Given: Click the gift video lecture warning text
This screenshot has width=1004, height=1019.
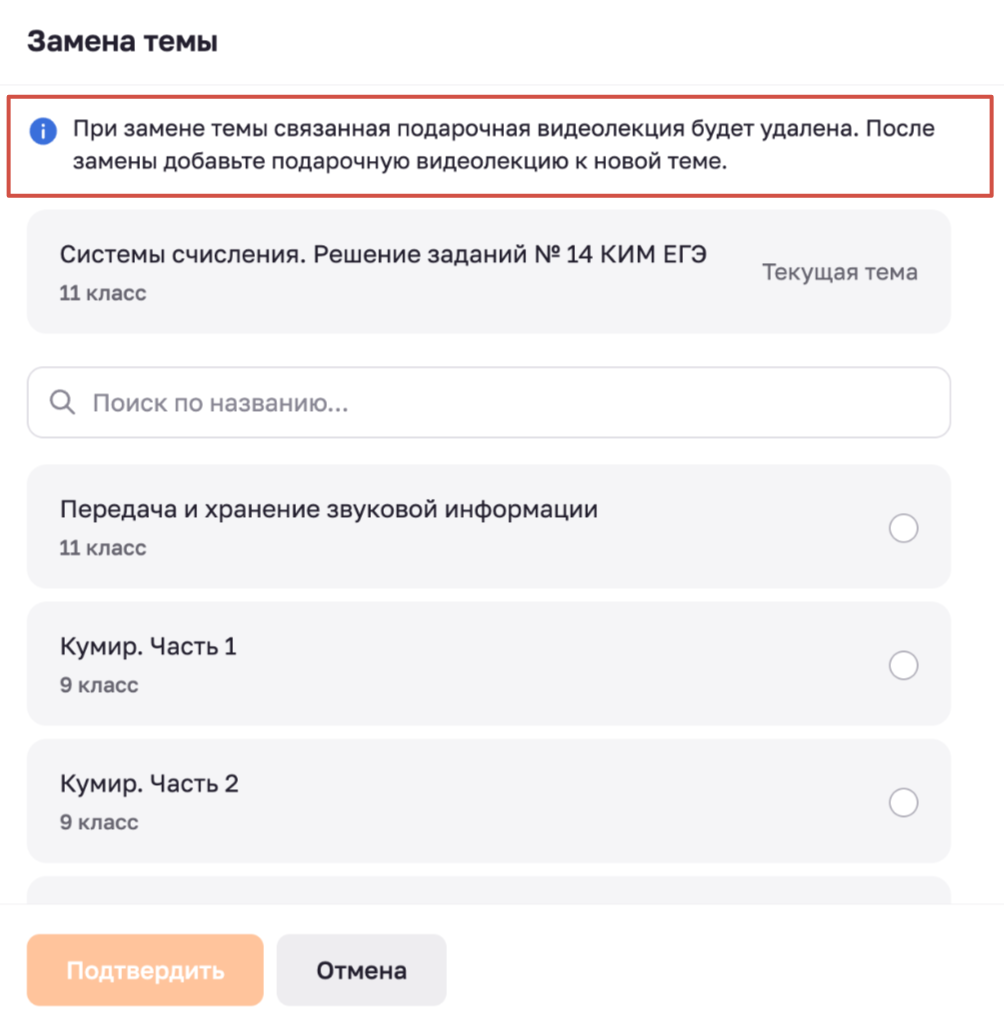Looking at the screenshot, I should point(504,144).
